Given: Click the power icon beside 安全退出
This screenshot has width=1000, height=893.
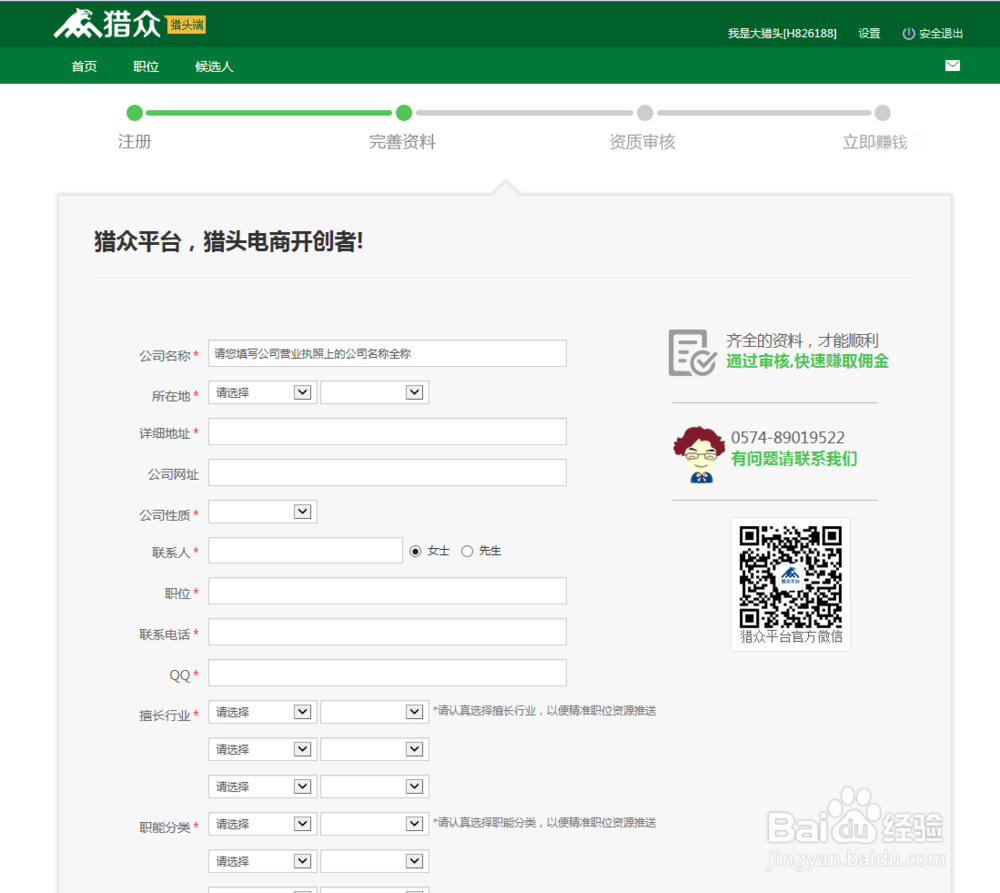Looking at the screenshot, I should point(909,32).
